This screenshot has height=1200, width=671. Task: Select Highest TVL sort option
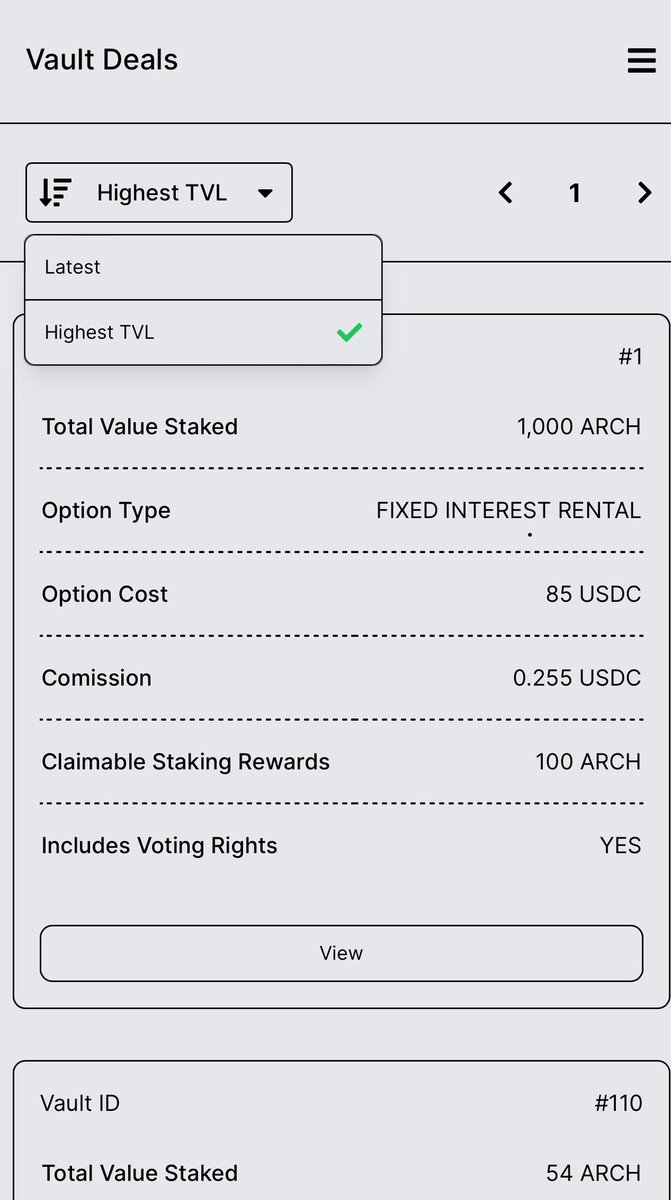(203, 332)
